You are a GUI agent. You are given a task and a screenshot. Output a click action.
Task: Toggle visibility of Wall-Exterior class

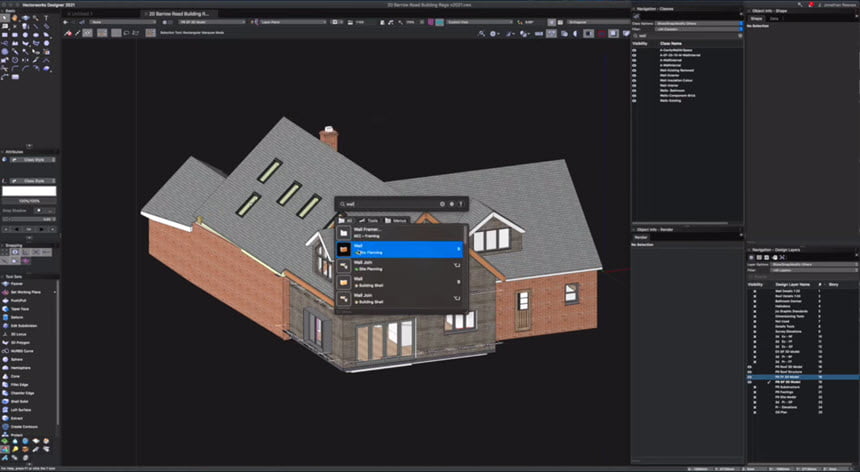coord(635,75)
